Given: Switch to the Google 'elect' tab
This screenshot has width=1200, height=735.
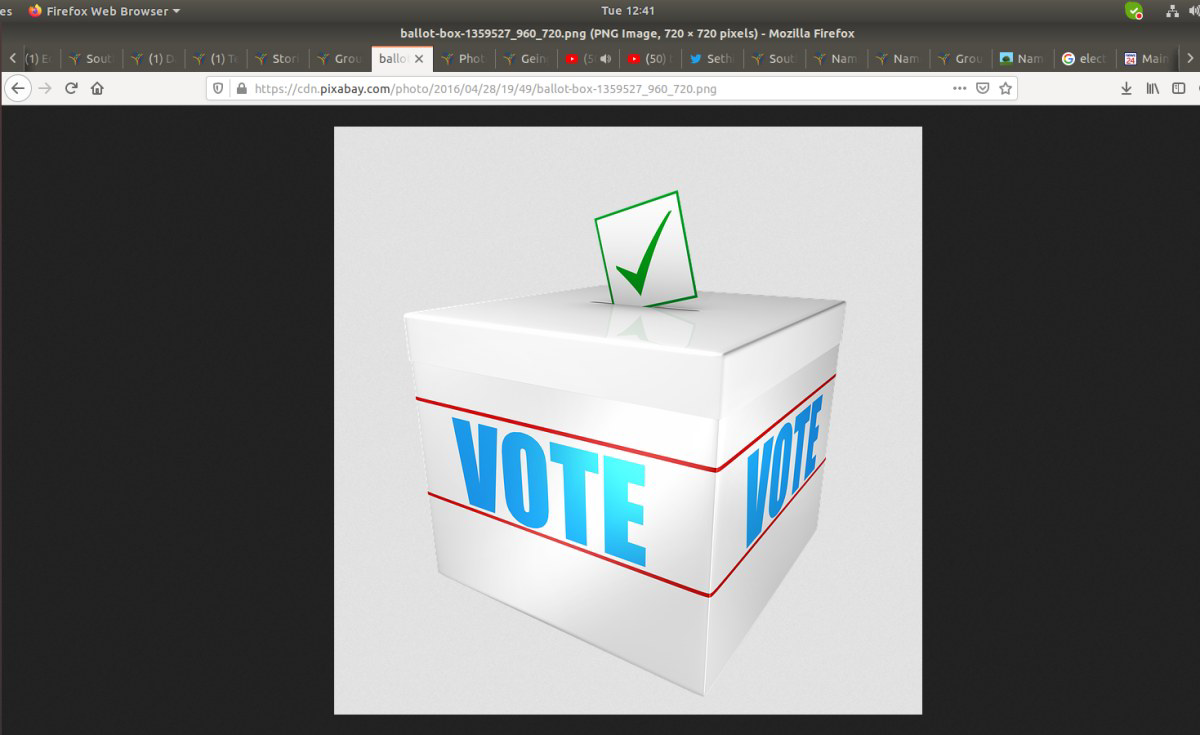Looking at the screenshot, I should [x=1084, y=59].
